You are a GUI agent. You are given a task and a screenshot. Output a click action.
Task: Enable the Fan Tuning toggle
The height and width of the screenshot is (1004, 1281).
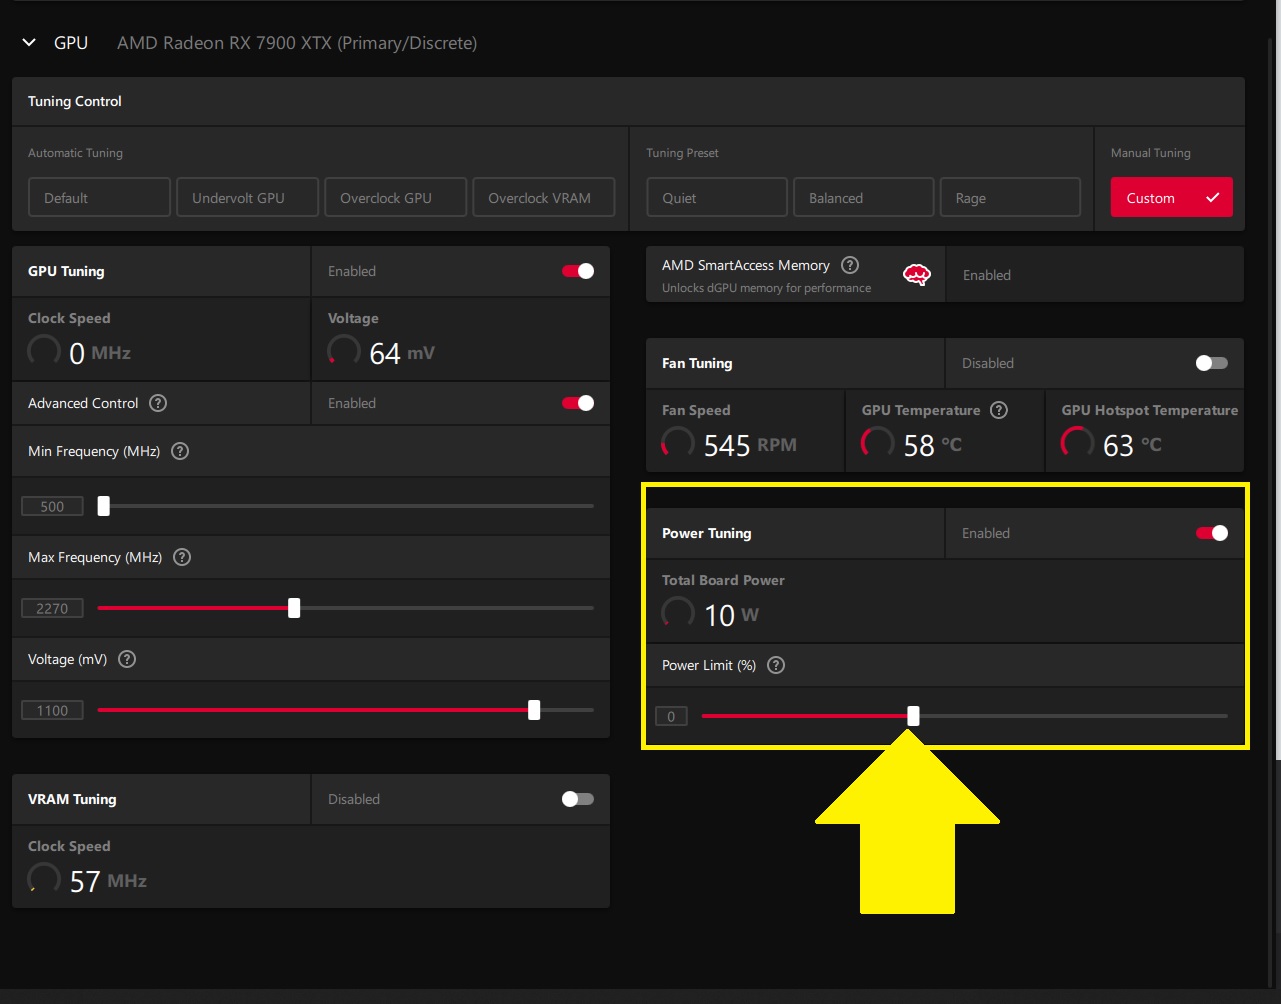pos(1212,363)
